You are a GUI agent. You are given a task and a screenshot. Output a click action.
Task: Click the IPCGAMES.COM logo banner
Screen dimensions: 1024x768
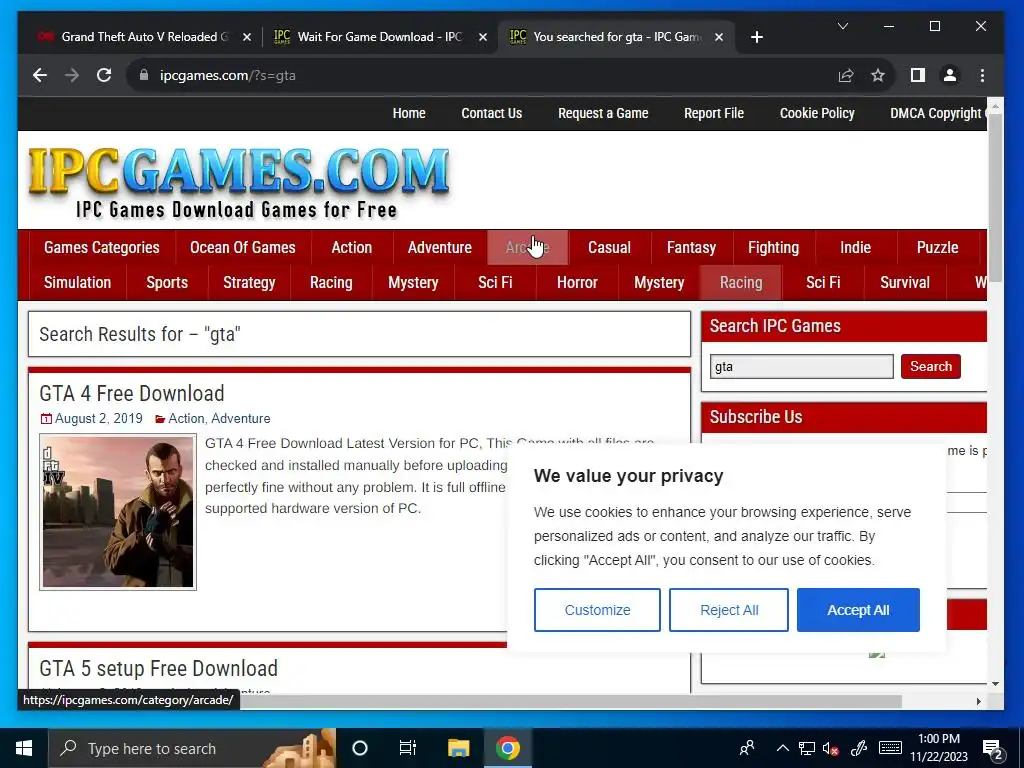click(239, 182)
